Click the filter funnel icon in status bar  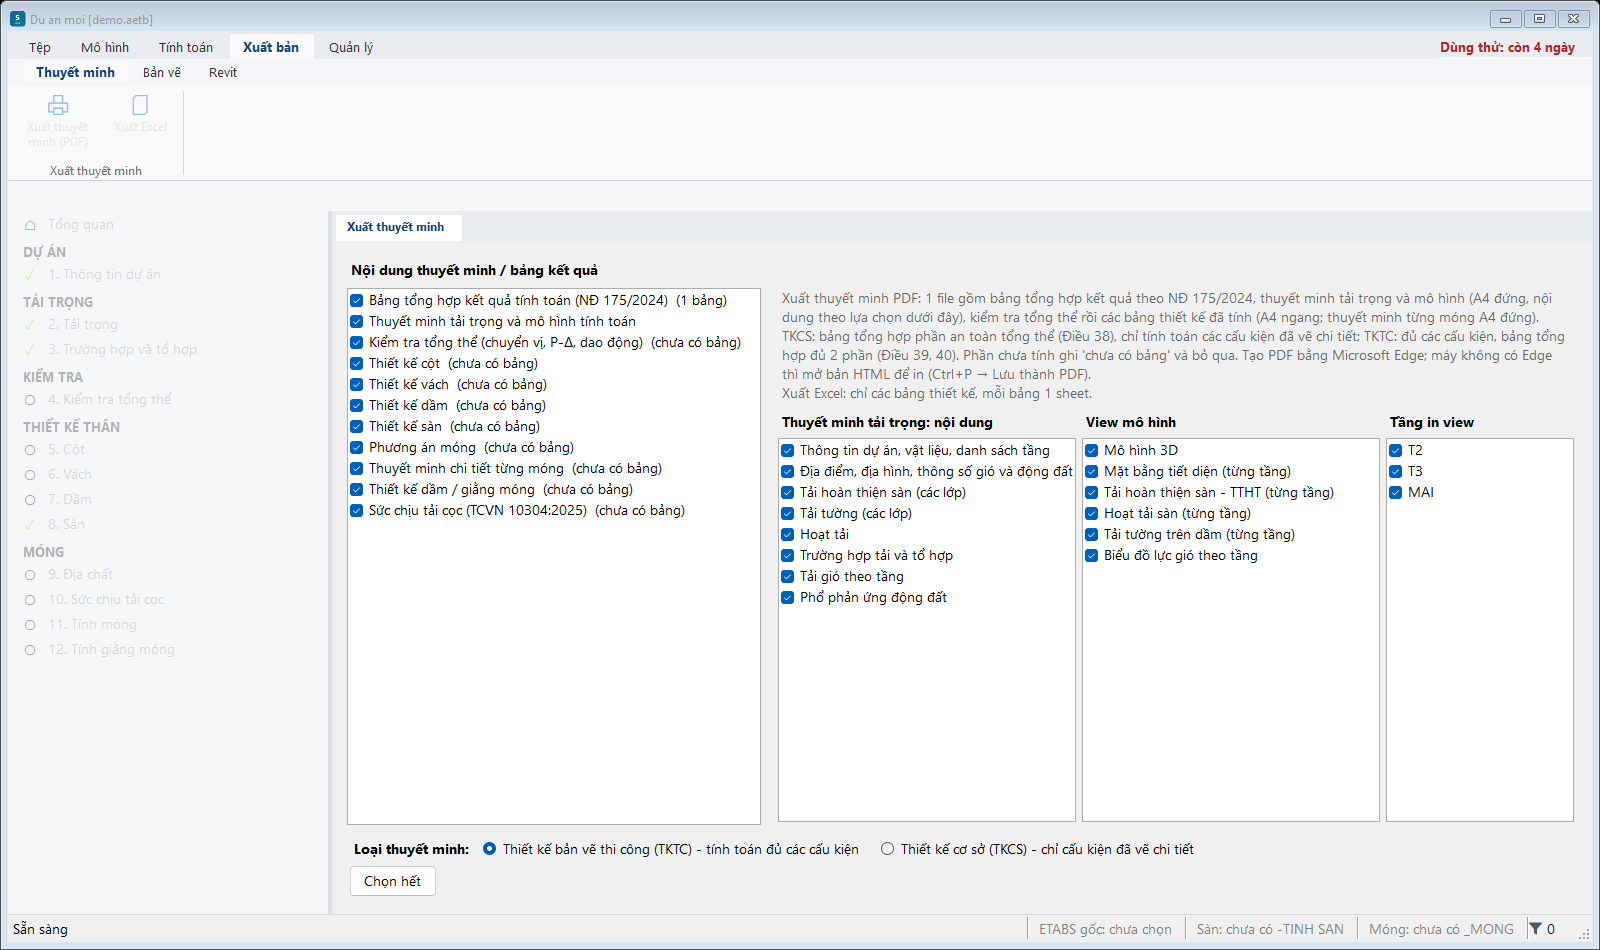click(1535, 929)
